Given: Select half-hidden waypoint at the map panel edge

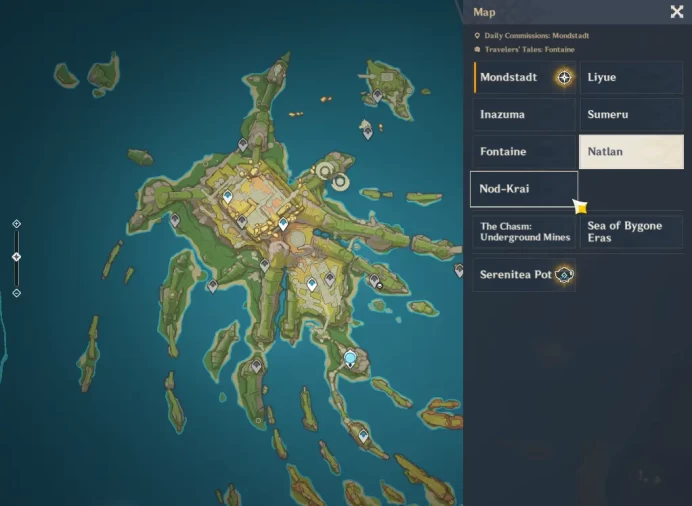Looking at the screenshot, I should click(x=459, y=270).
